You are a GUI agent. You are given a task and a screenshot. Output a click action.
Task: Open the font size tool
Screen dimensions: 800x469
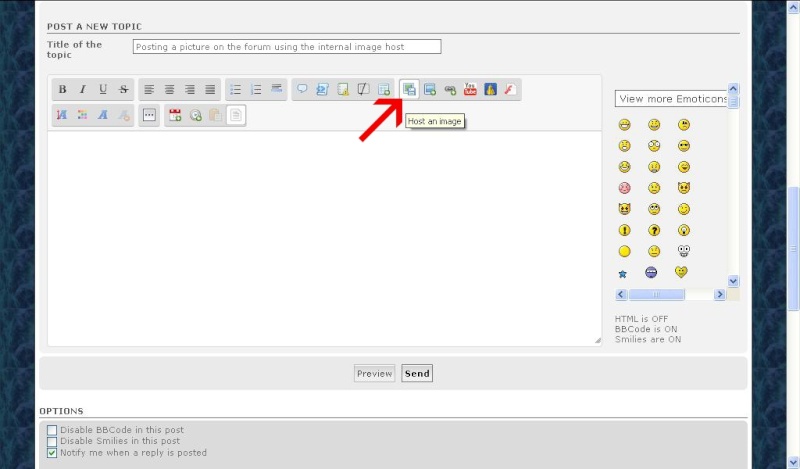(62, 115)
